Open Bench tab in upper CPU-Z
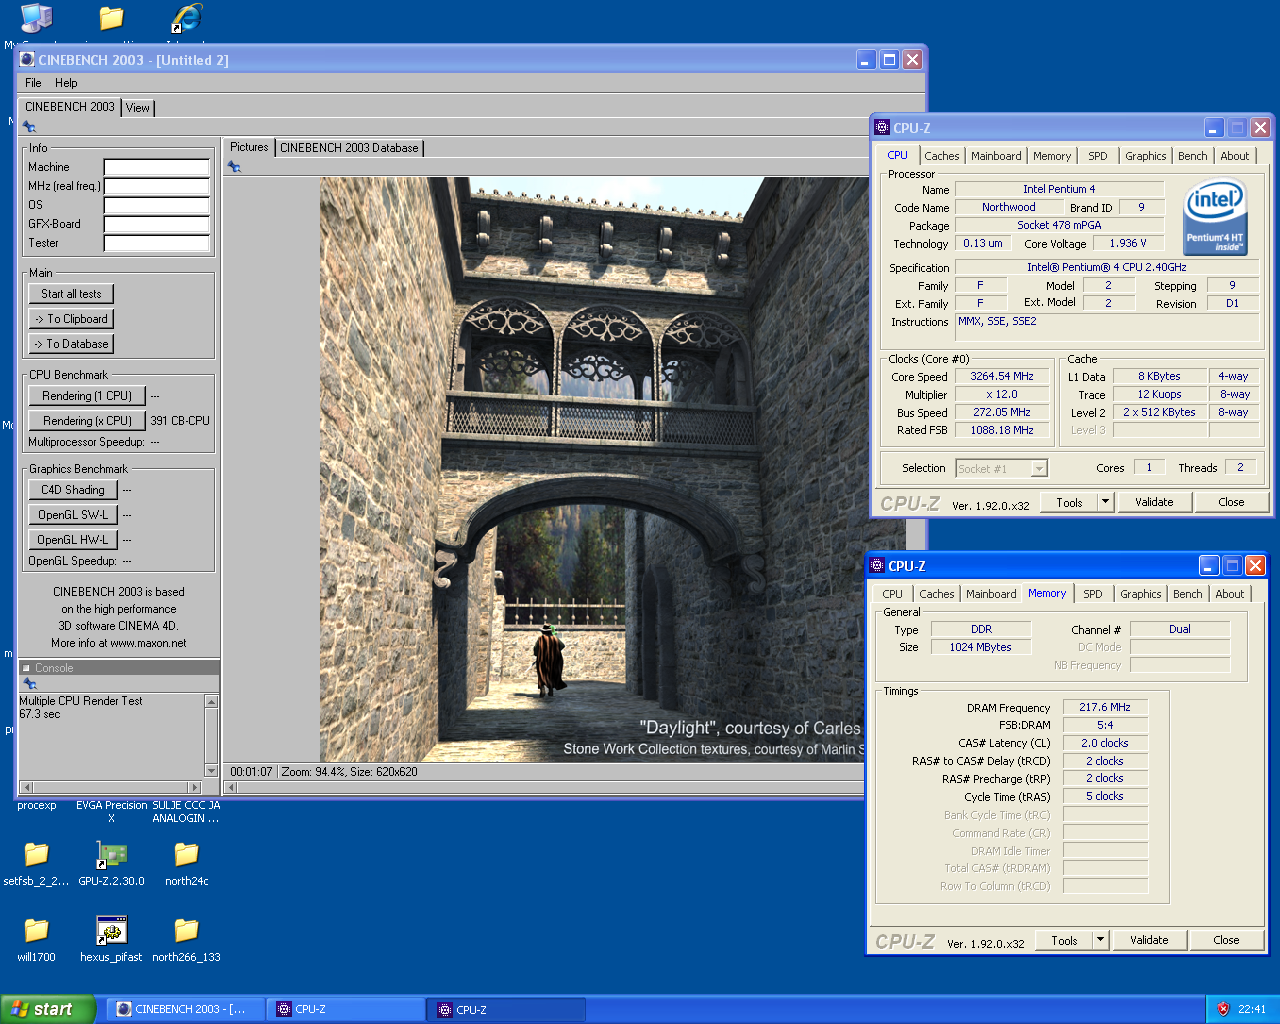The width and height of the screenshot is (1280, 1024). point(1192,156)
